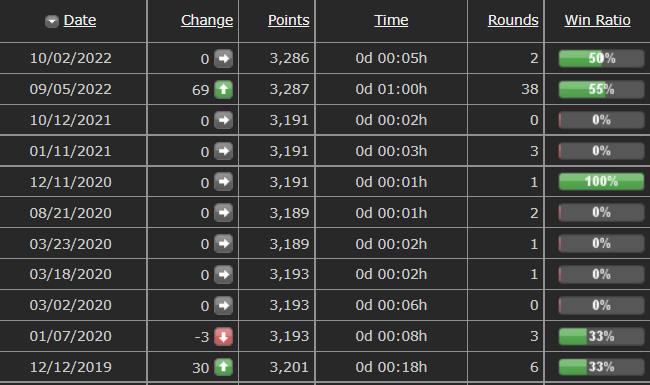Click the gray arrow in the 12/11/2020 row
The image size is (650, 385).
coord(223,182)
